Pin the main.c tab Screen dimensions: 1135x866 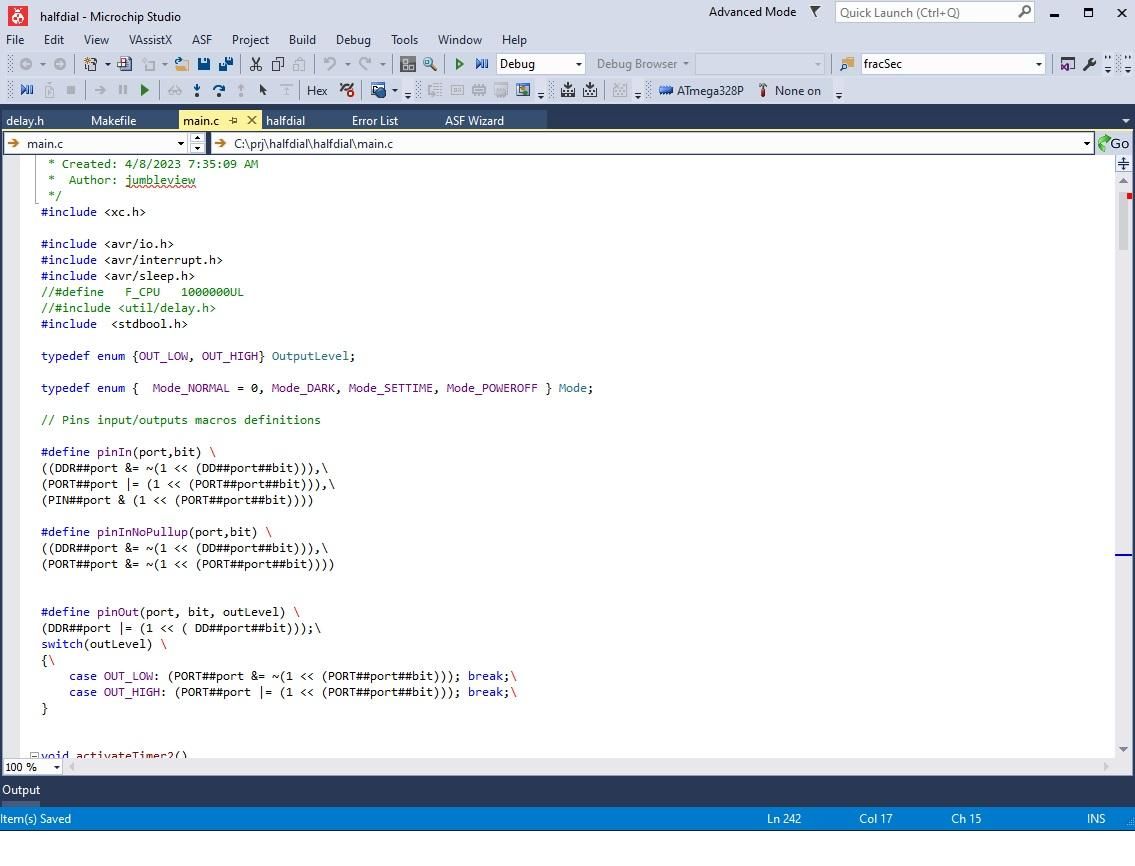coord(233,120)
